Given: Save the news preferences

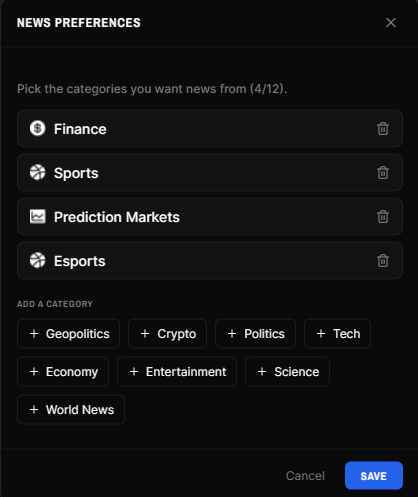Looking at the screenshot, I should [374, 476].
